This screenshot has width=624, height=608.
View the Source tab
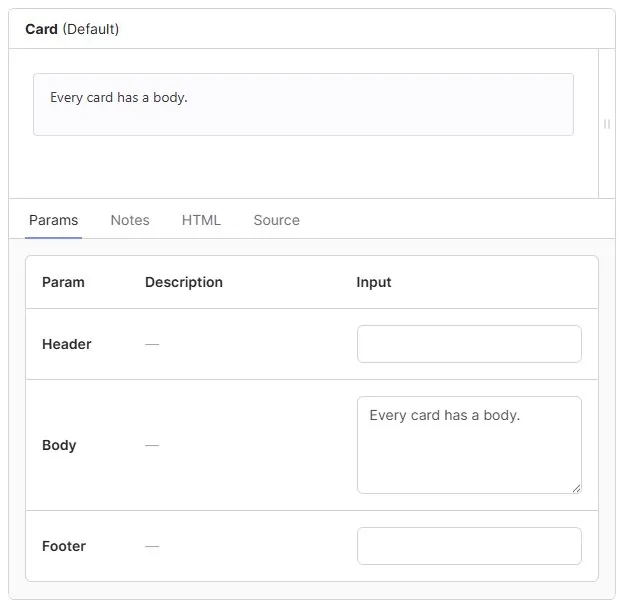click(276, 220)
